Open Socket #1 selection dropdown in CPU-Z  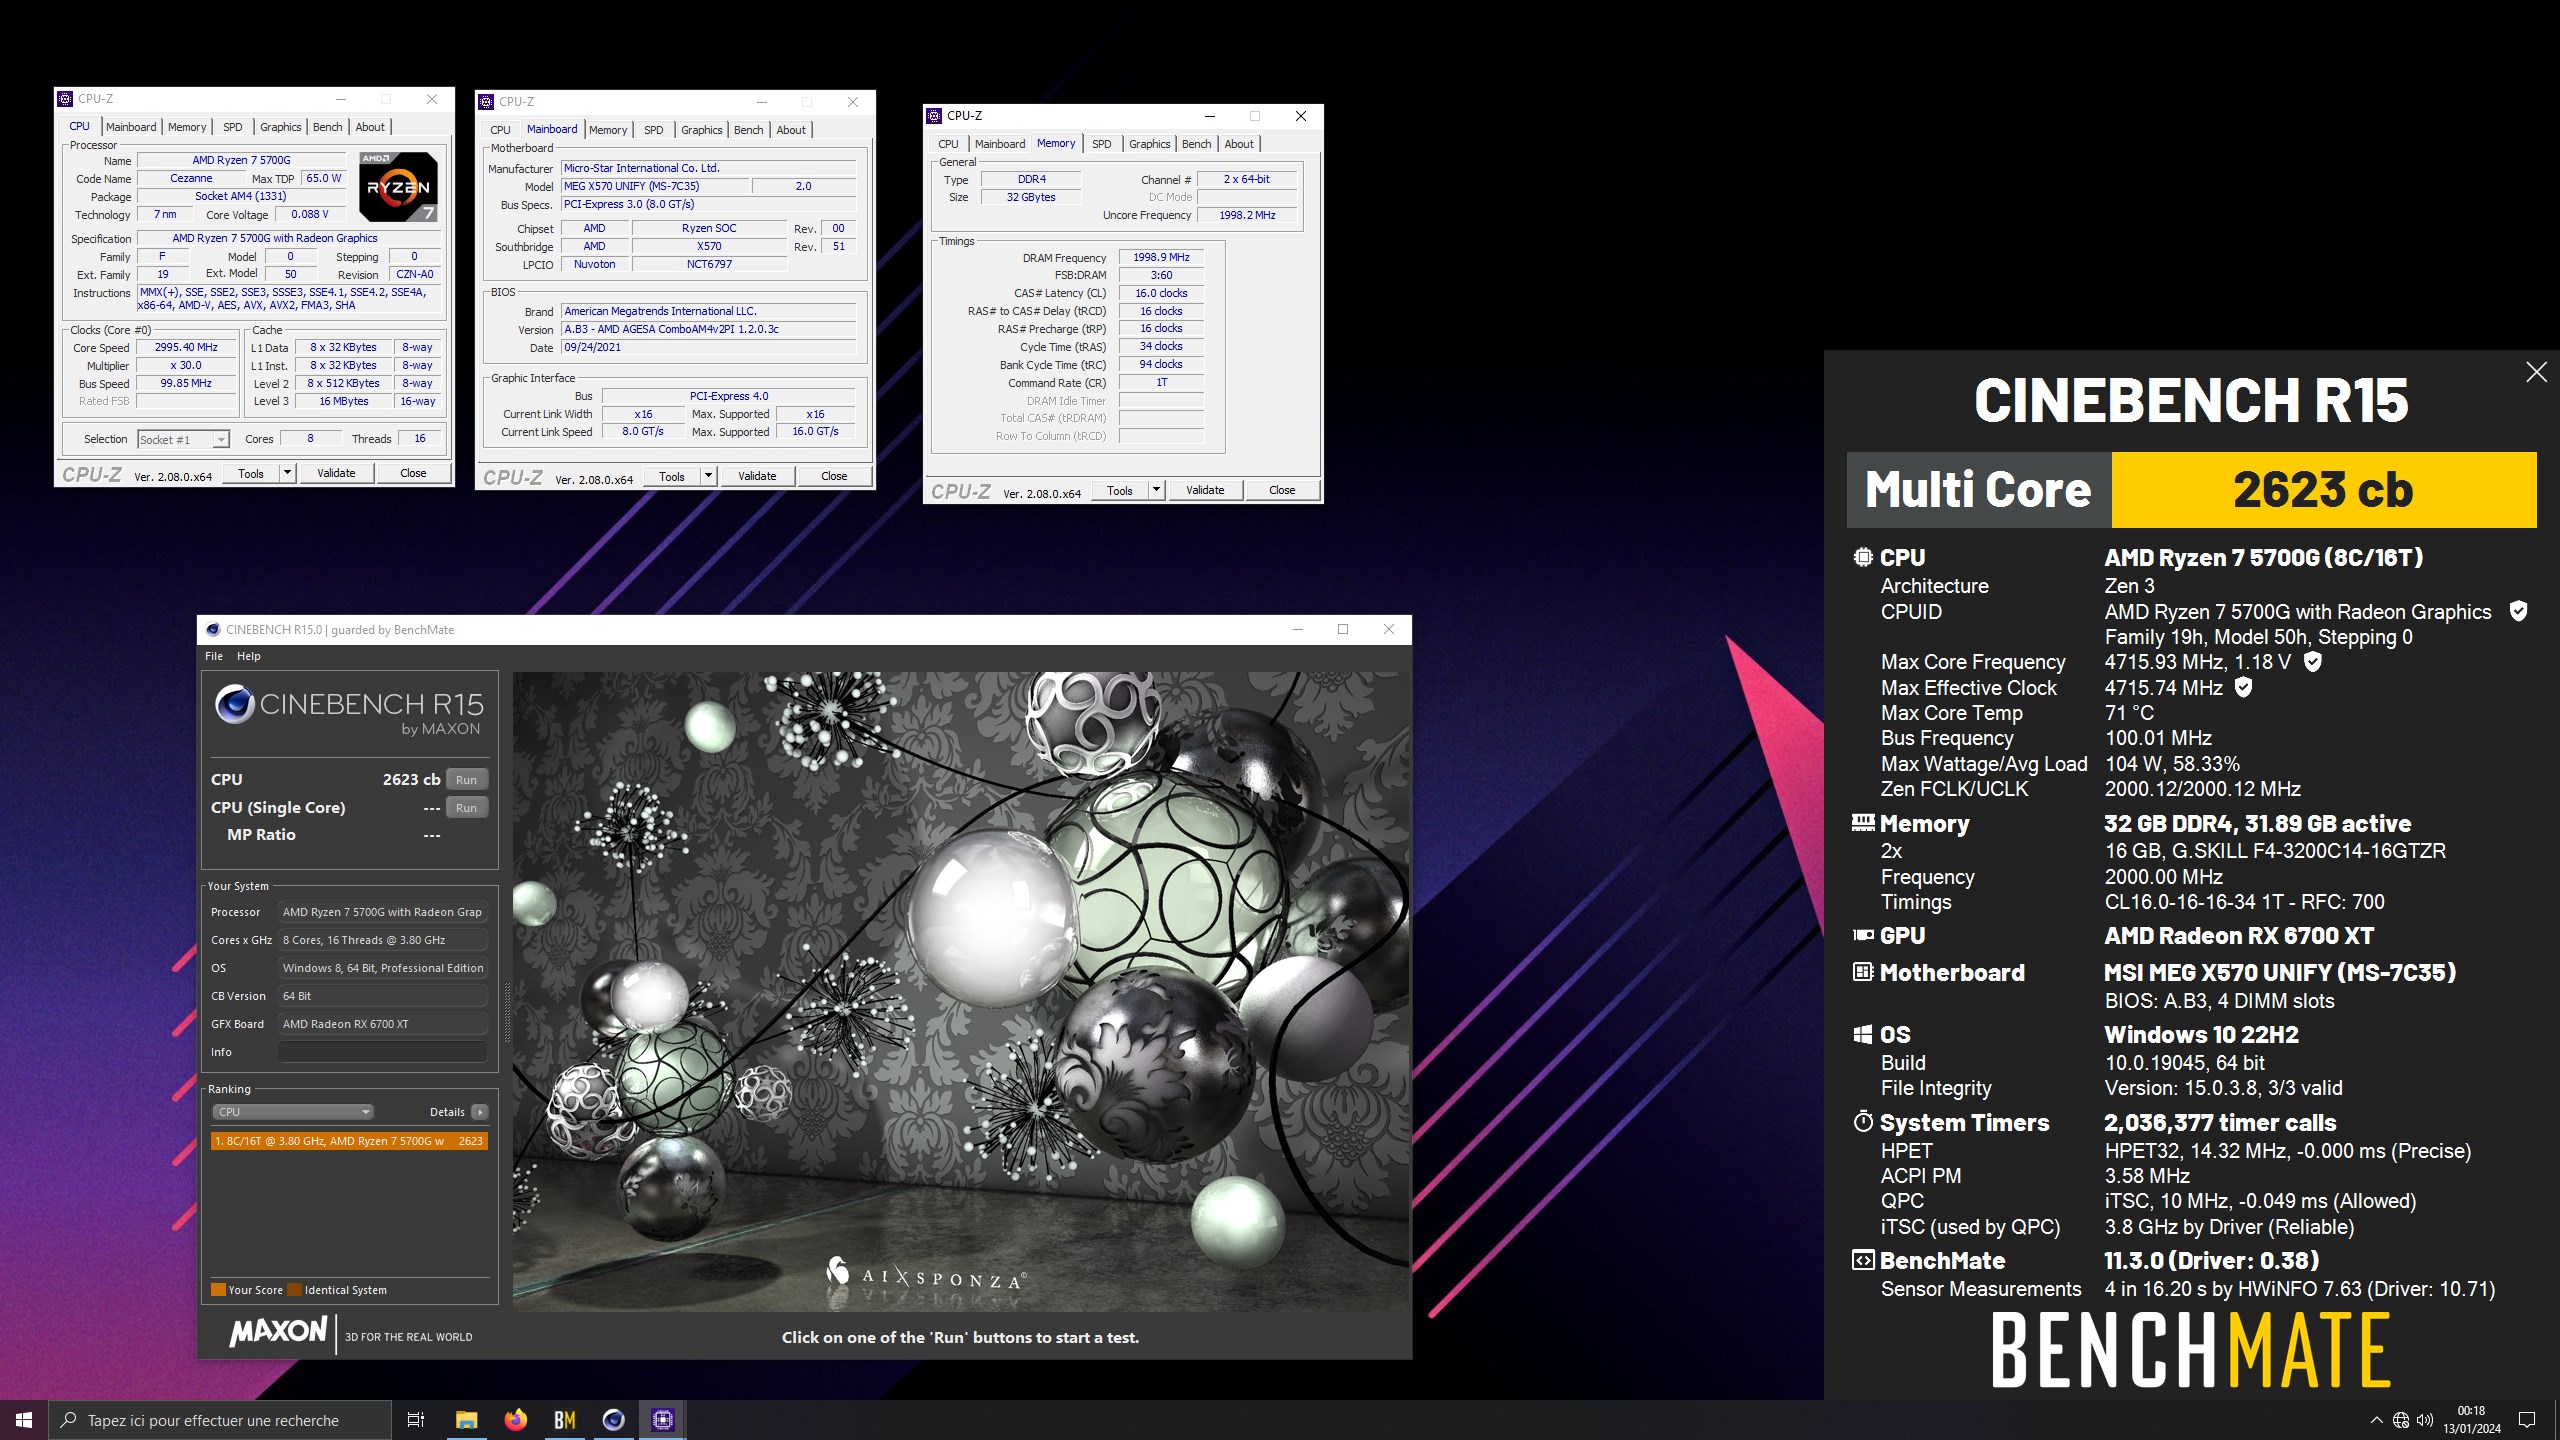click(184, 440)
